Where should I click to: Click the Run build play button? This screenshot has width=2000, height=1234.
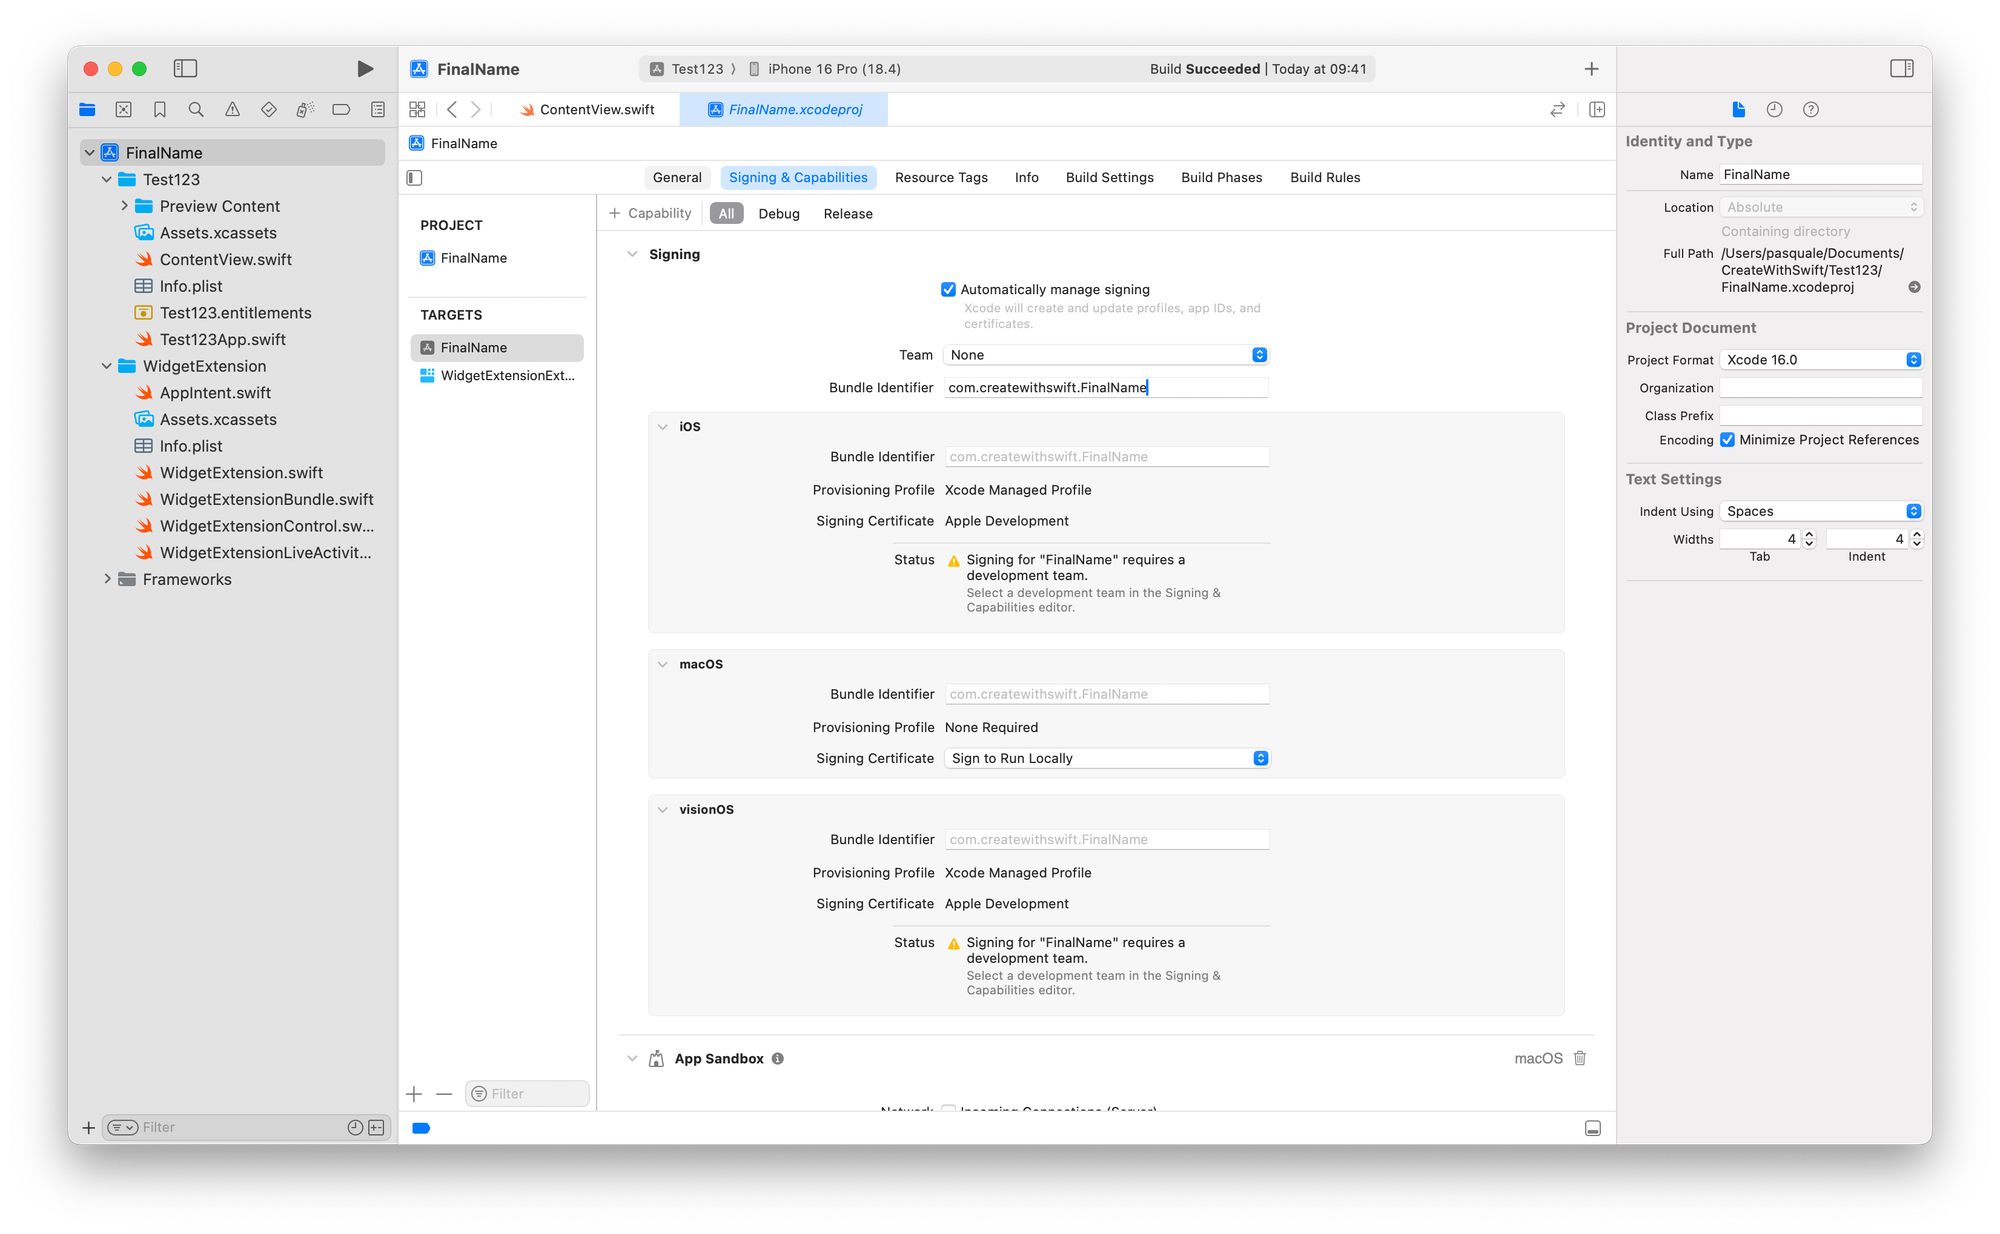pos(365,69)
